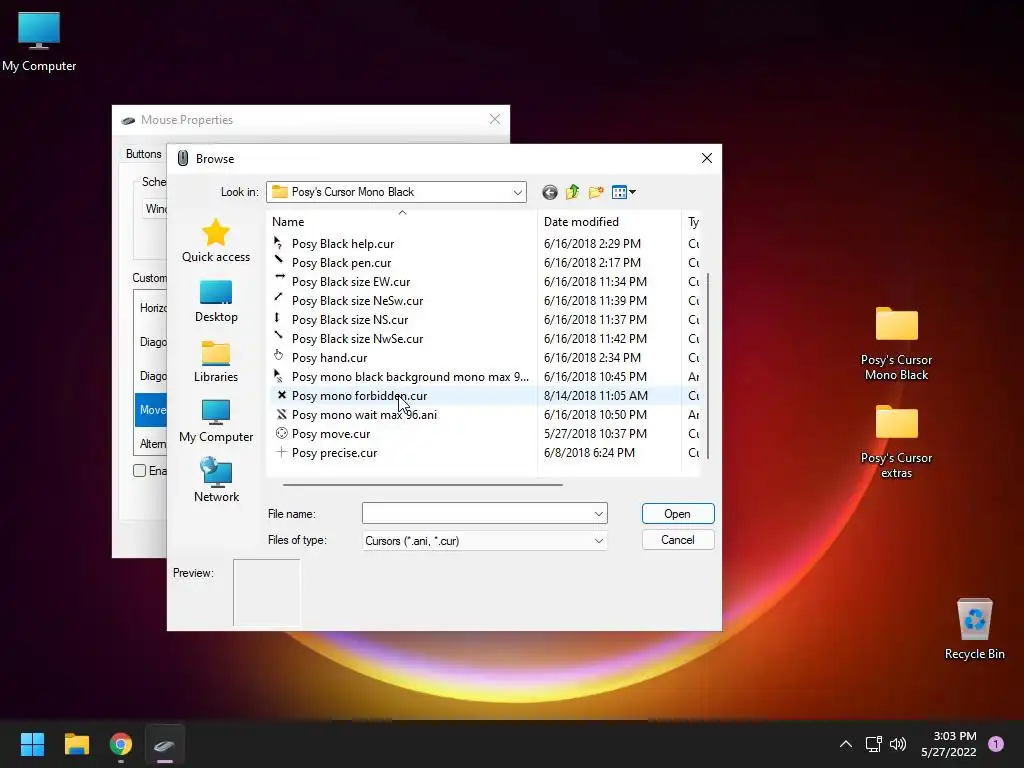The image size is (1024, 768).
Task: Select Network in the places bar
Action: click(x=216, y=480)
